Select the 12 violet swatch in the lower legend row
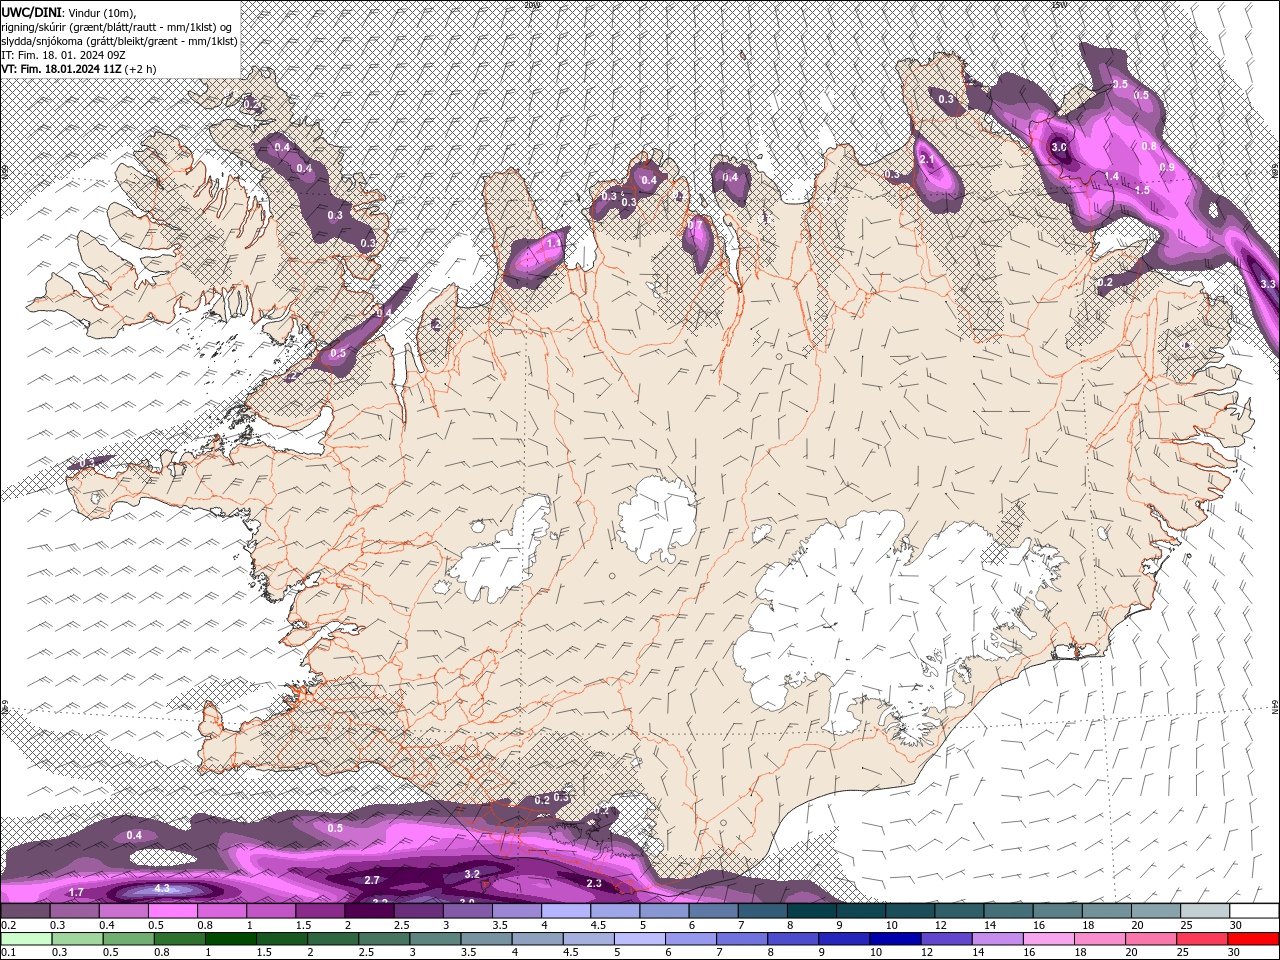Screen dimensions: 1280x960 point(946,939)
